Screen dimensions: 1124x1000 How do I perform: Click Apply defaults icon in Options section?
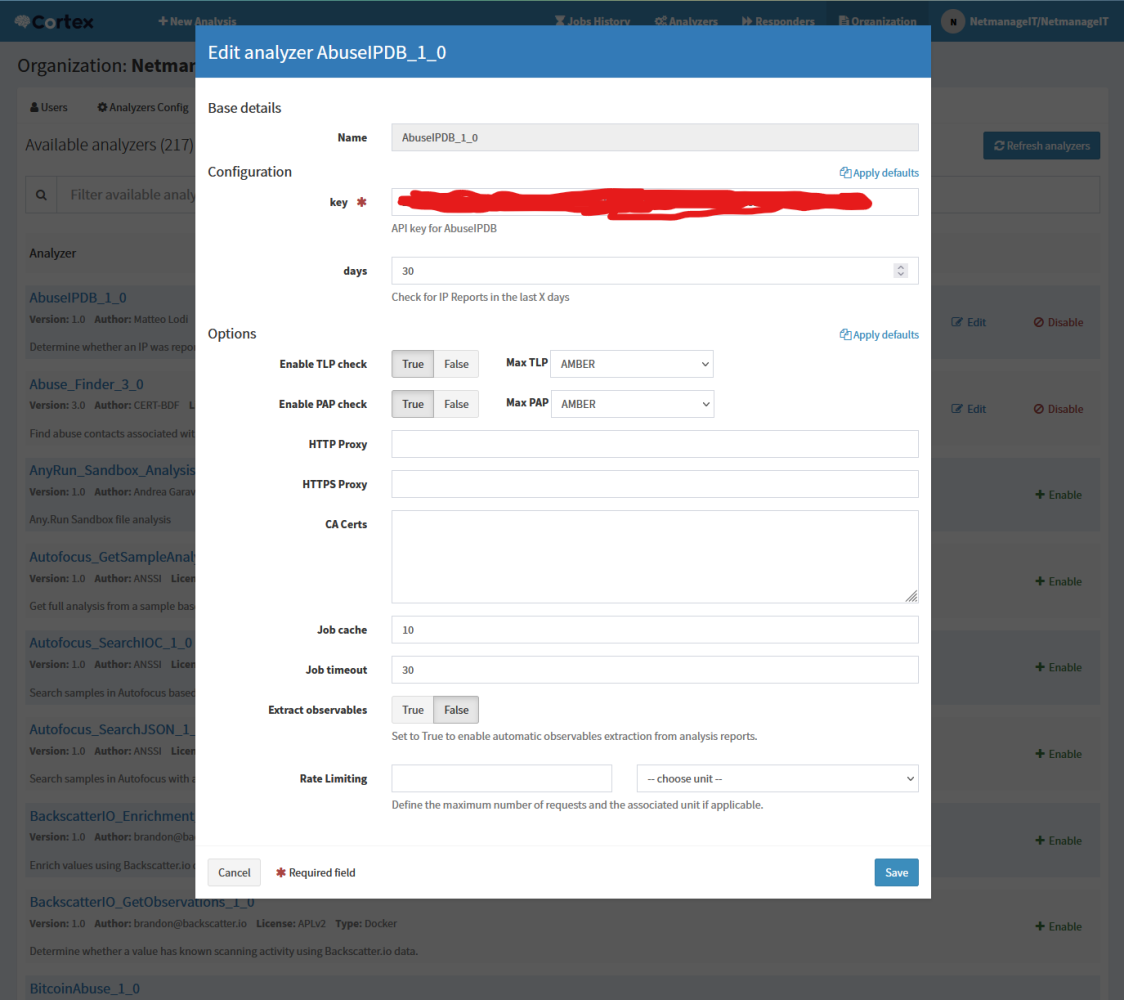click(x=845, y=335)
